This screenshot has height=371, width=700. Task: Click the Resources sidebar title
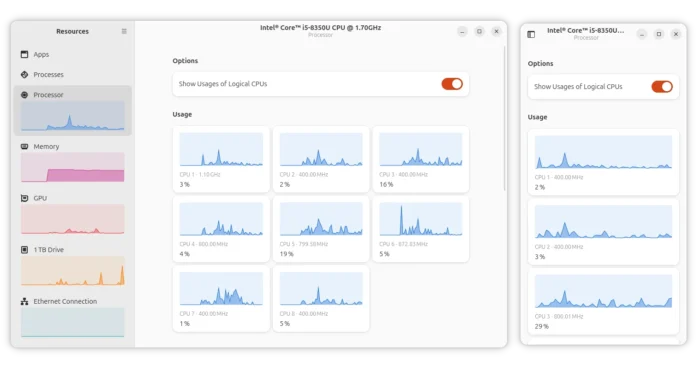72,31
